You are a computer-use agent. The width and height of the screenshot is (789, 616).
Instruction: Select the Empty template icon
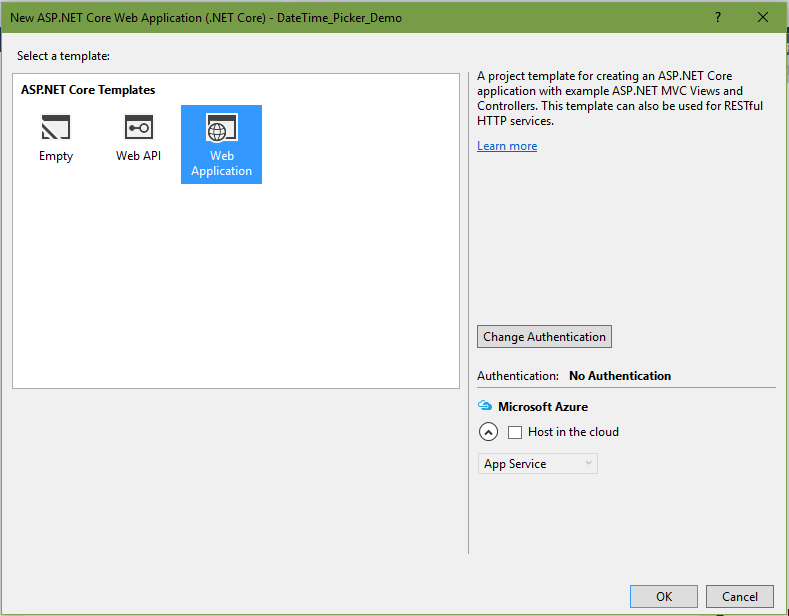[x=56, y=127]
